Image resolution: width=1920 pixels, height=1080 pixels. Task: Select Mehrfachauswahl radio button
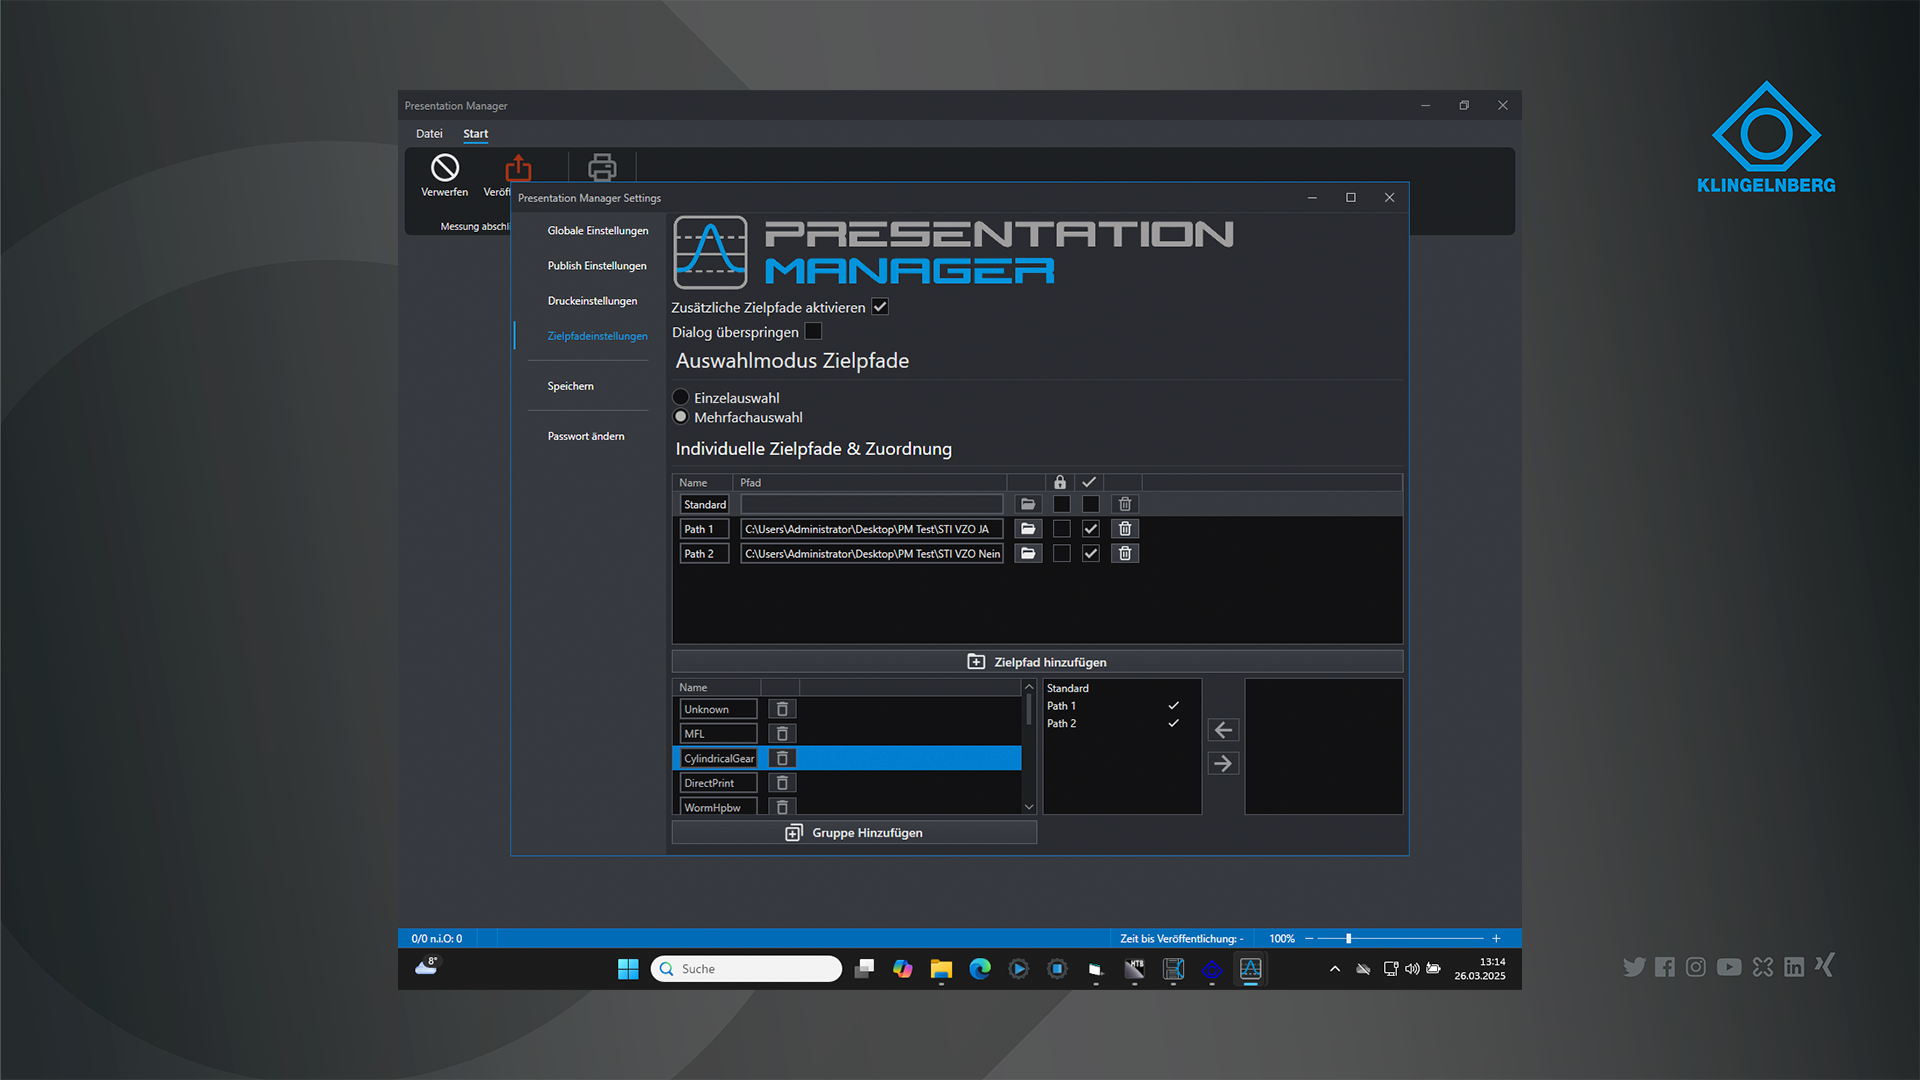click(681, 417)
